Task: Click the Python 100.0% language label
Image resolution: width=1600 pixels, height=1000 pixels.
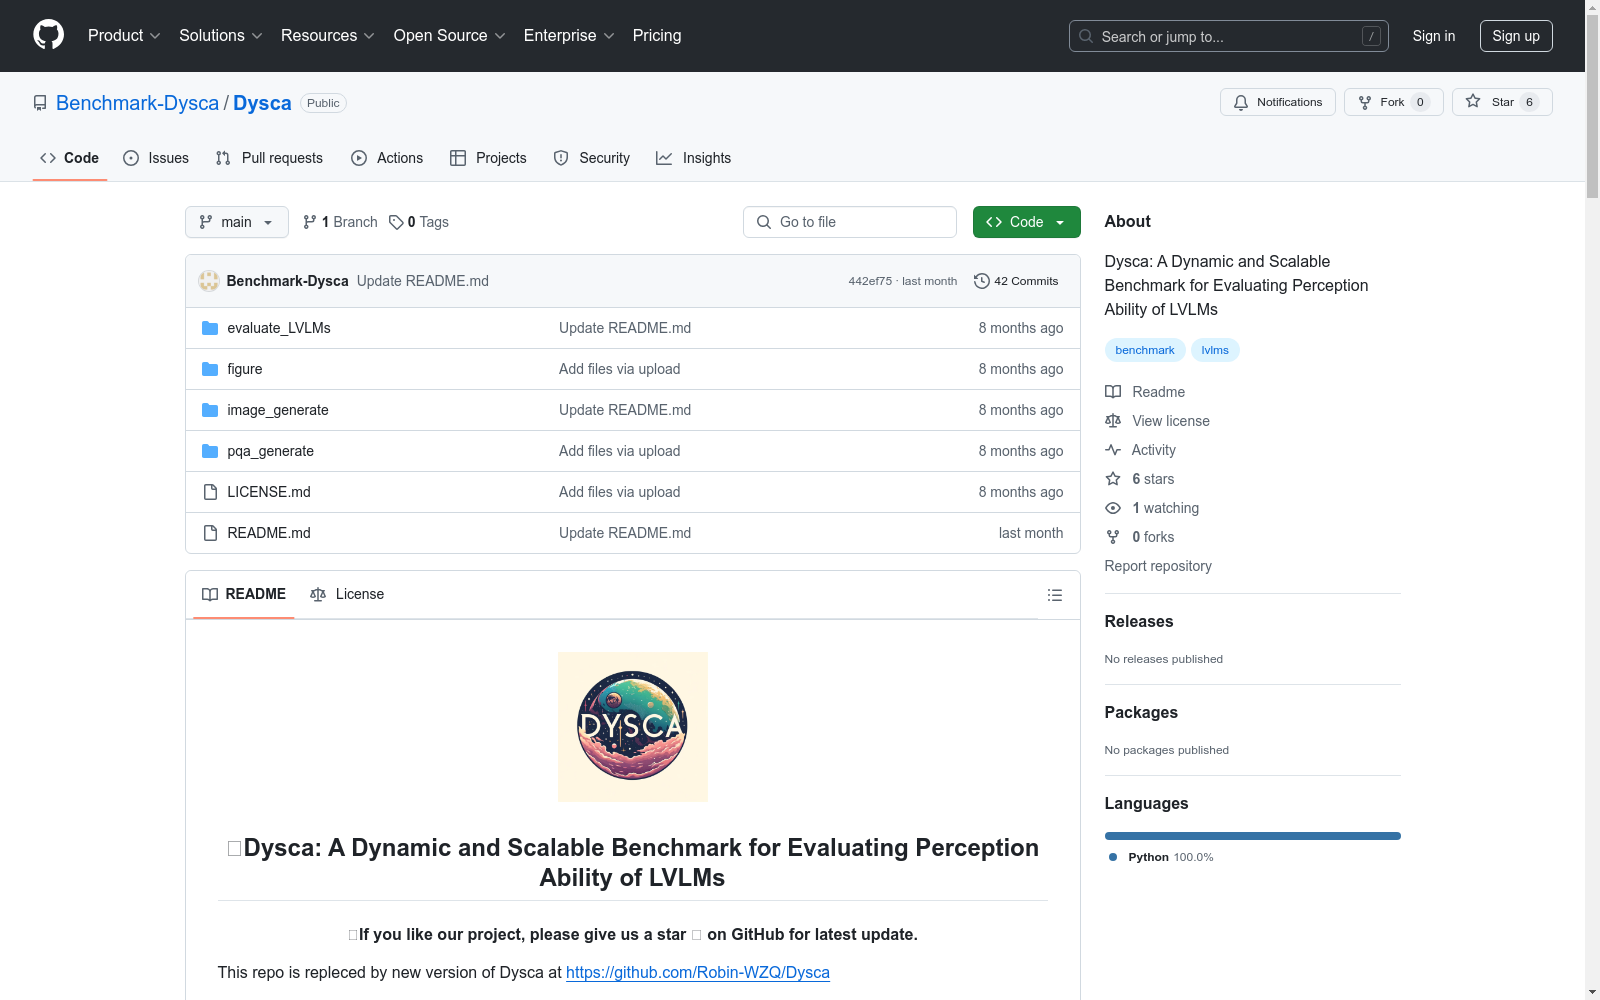Action: [x=1171, y=857]
